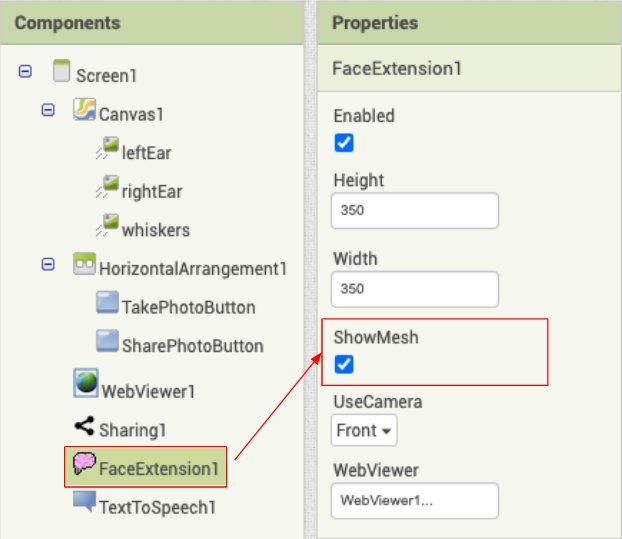Select the whiskers image sprite icon

[x=107, y=225]
